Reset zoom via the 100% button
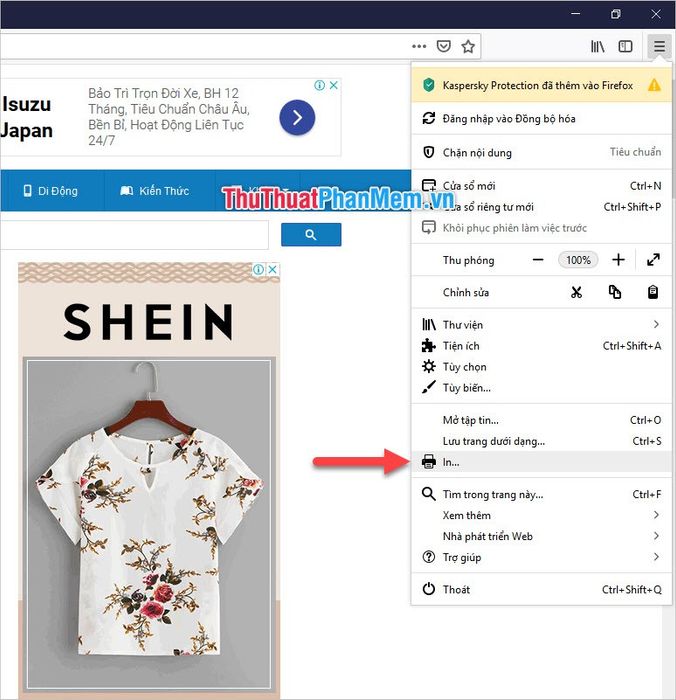 pyautogui.click(x=578, y=260)
